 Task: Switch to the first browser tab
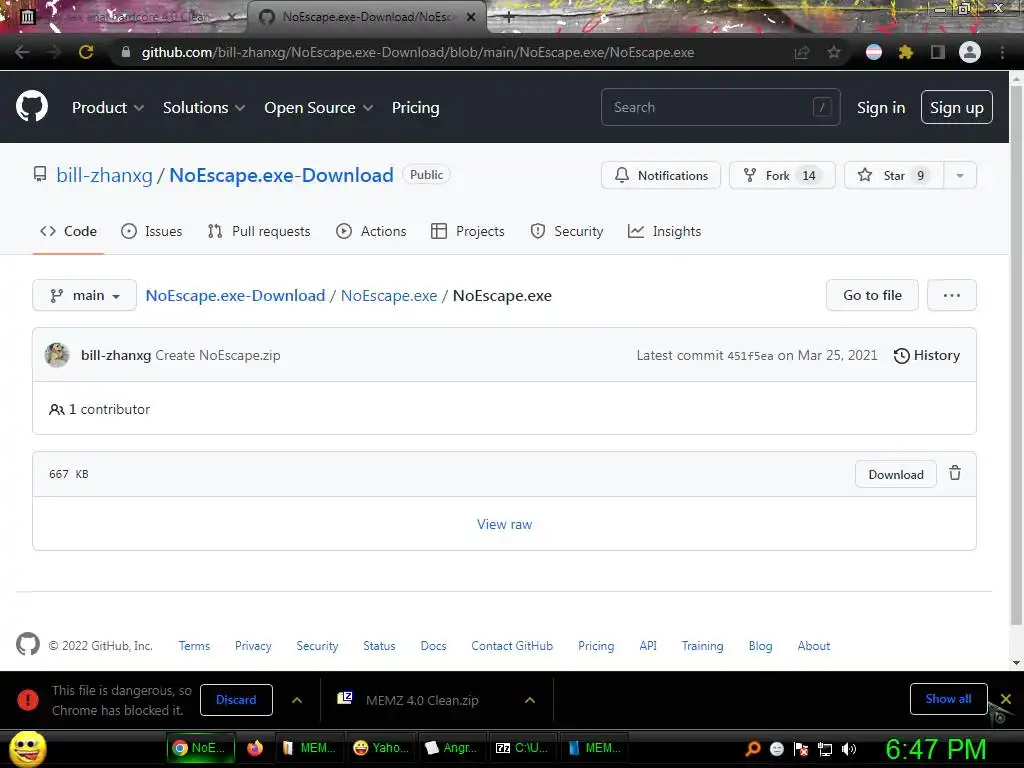pyautogui.click(x=131, y=18)
